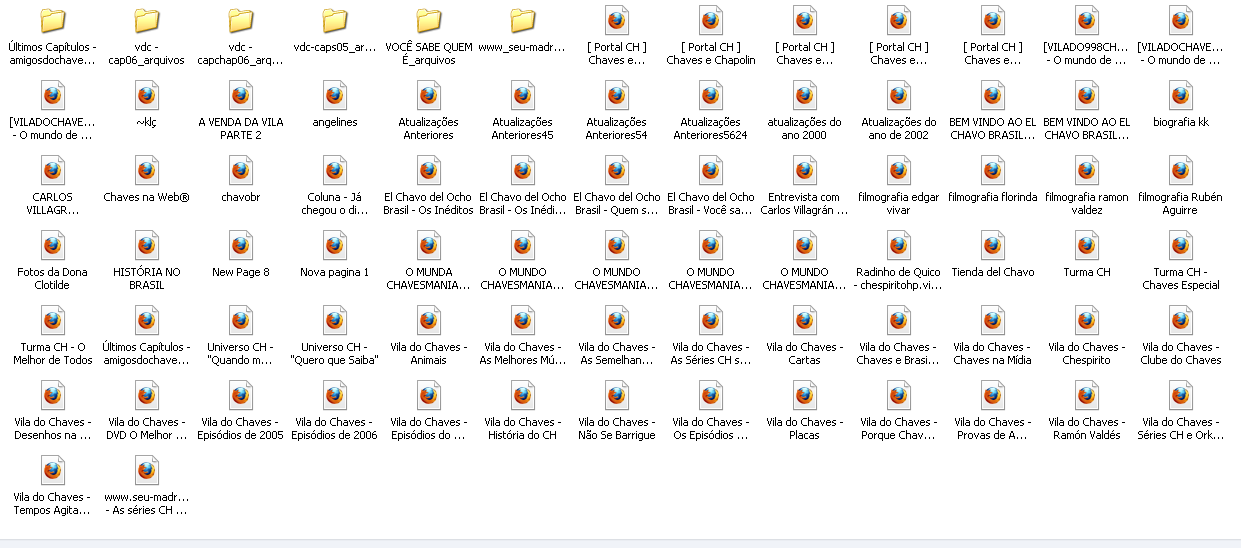Select the 'Atualizações Anteriores5624' file icon
Image resolution: width=1241 pixels, height=548 pixels.
click(710, 96)
